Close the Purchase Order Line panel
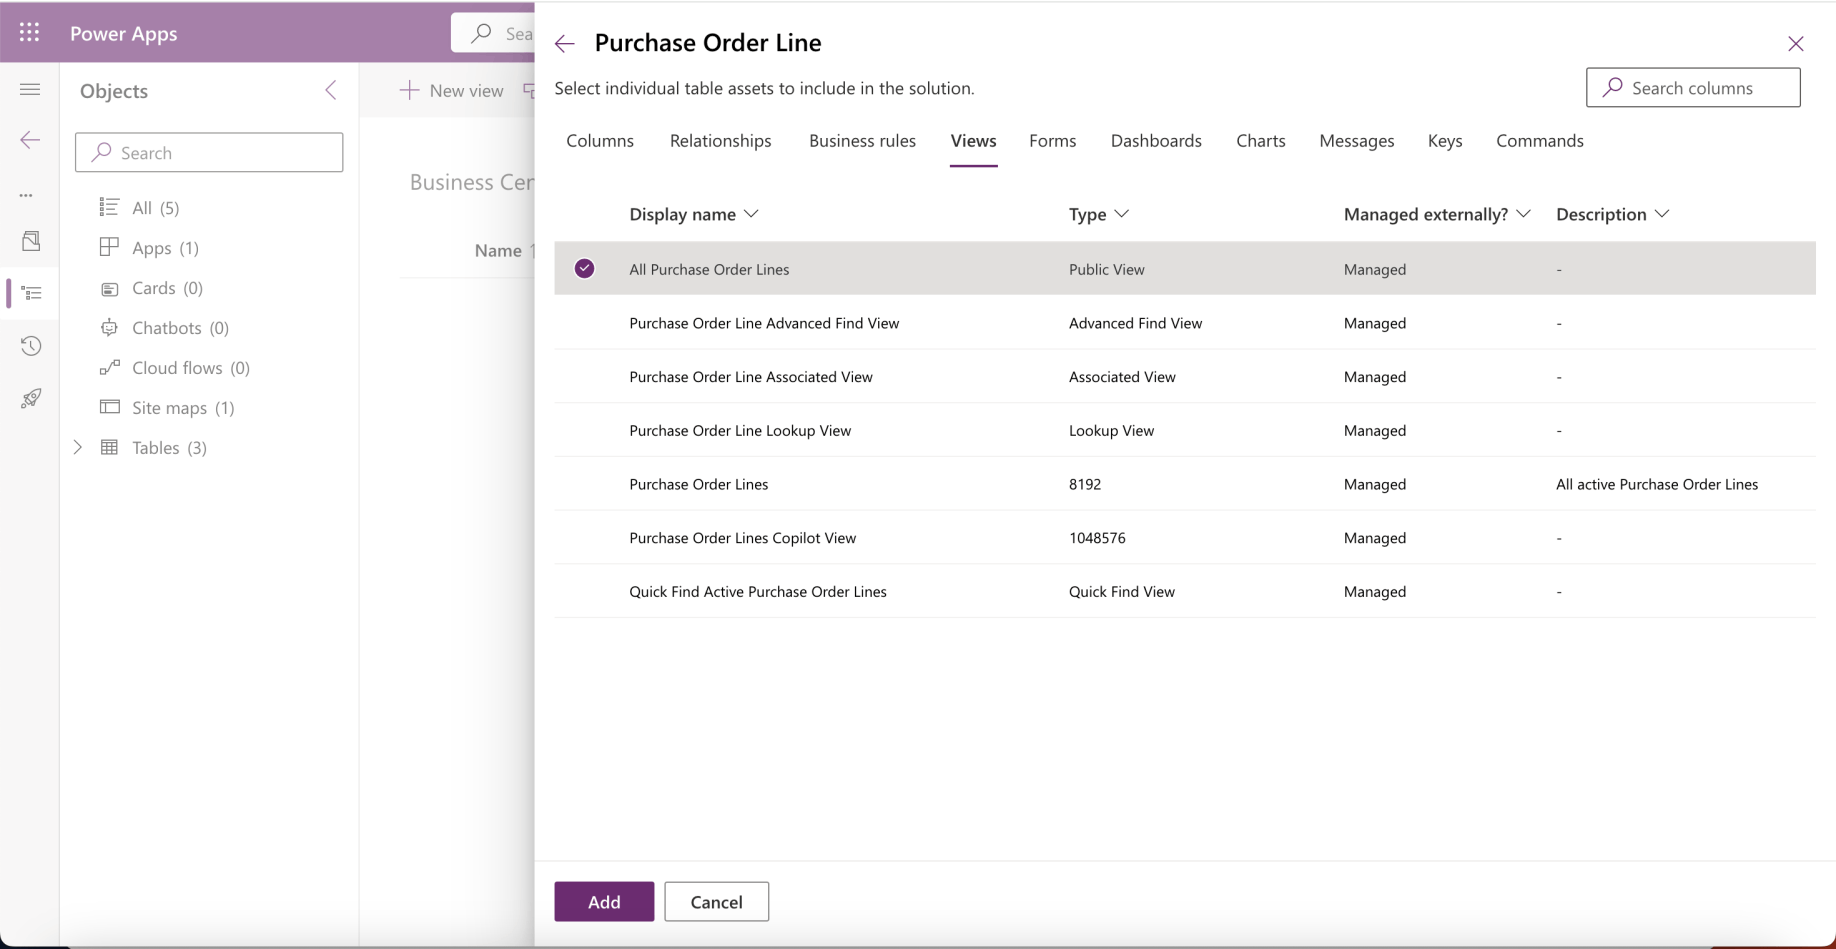Image resolution: width=1836 pixels, height=949 pixels. point(1795,43)
